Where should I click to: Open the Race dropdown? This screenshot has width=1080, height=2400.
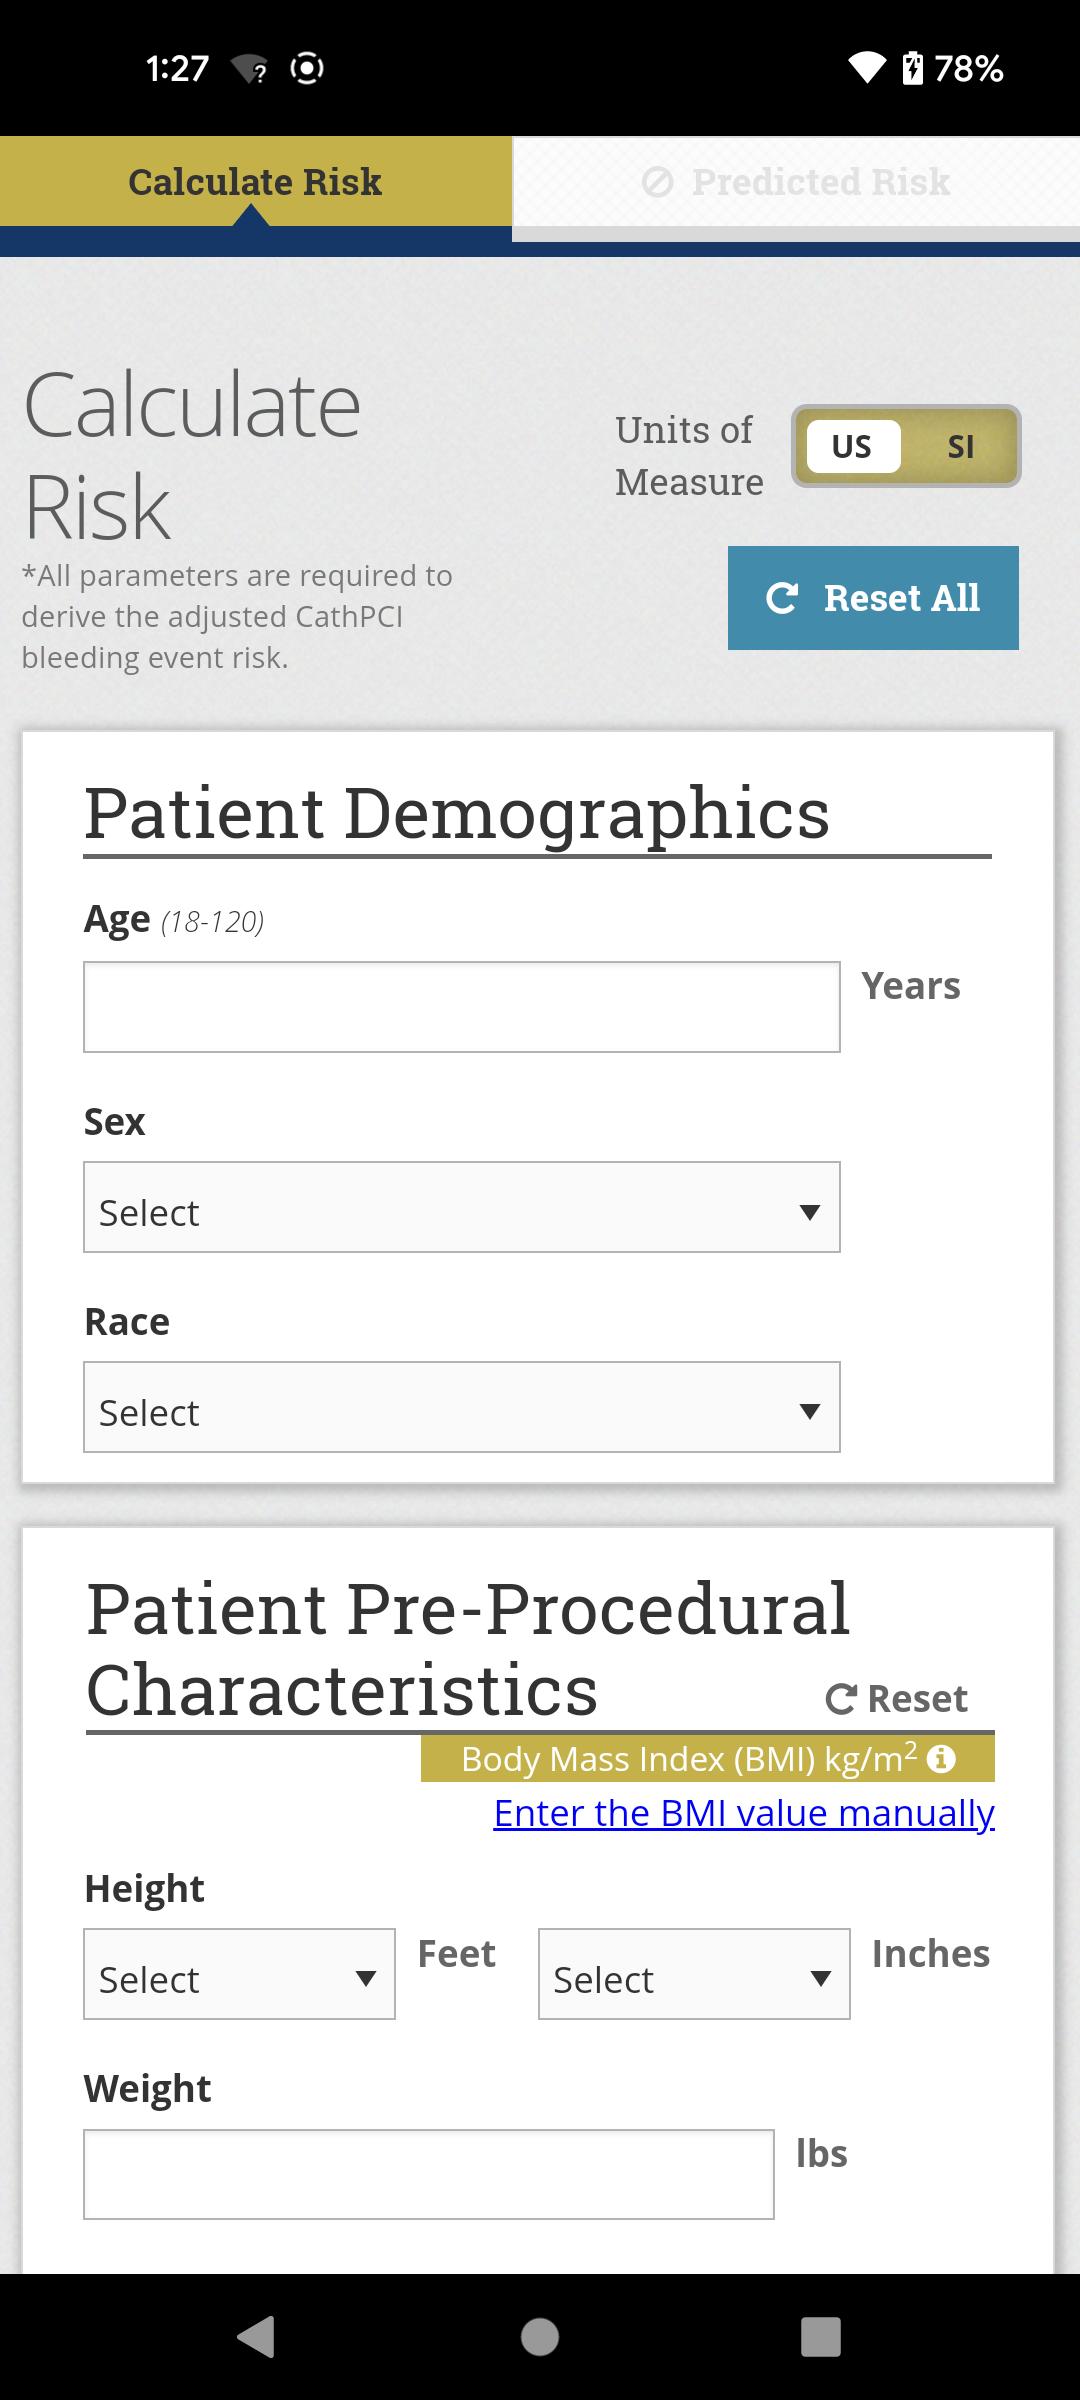coord(462,1407)
